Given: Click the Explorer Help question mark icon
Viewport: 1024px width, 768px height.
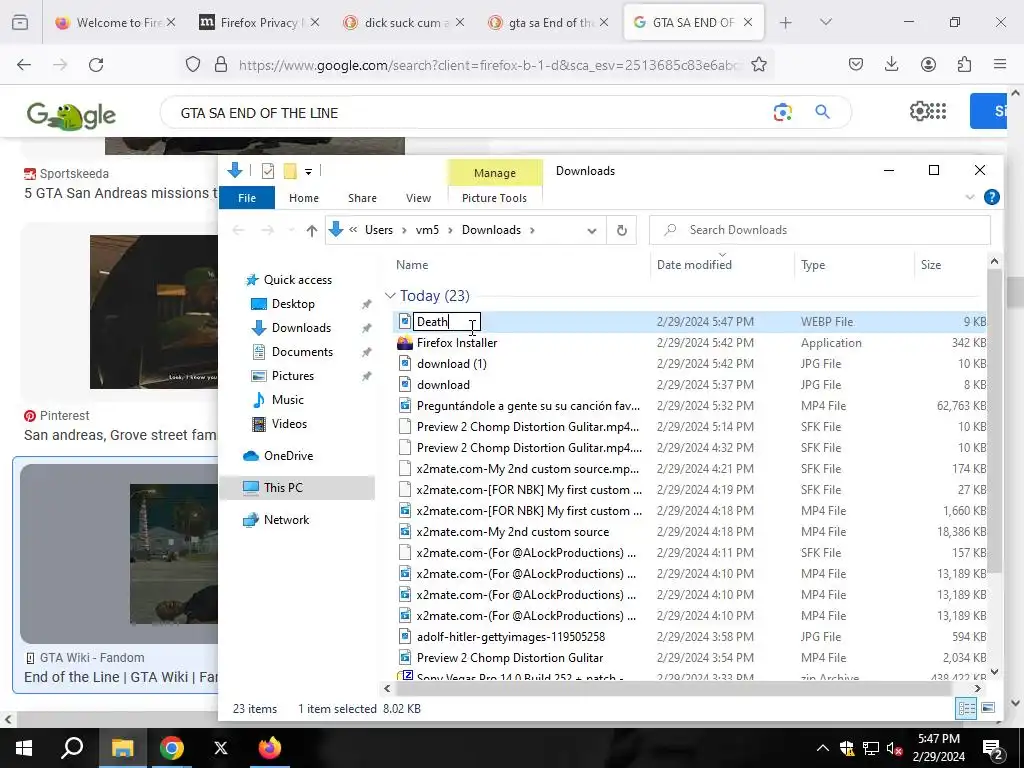Looking at the screenshot, I should click(x=991, y=197).
